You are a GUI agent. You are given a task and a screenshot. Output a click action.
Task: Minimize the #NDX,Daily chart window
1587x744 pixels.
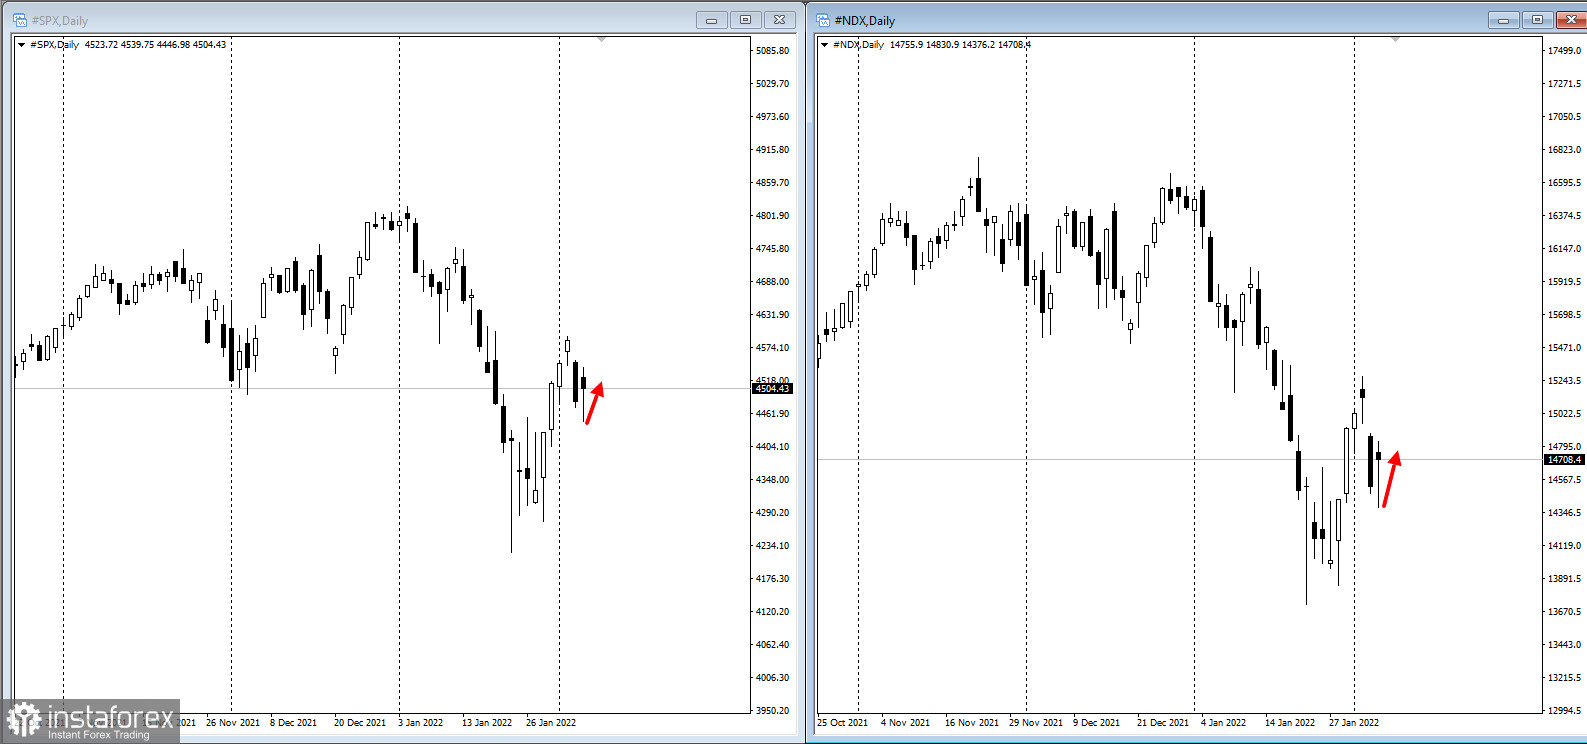coord(1503,20)
